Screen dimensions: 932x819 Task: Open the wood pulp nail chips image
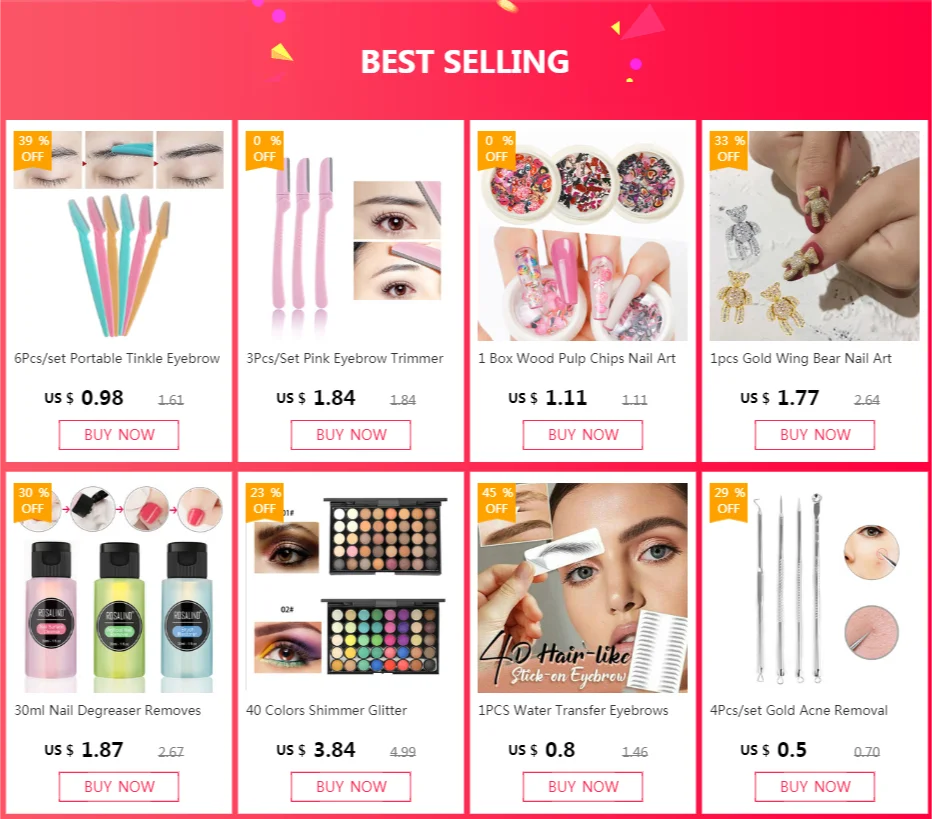(582, 236)
